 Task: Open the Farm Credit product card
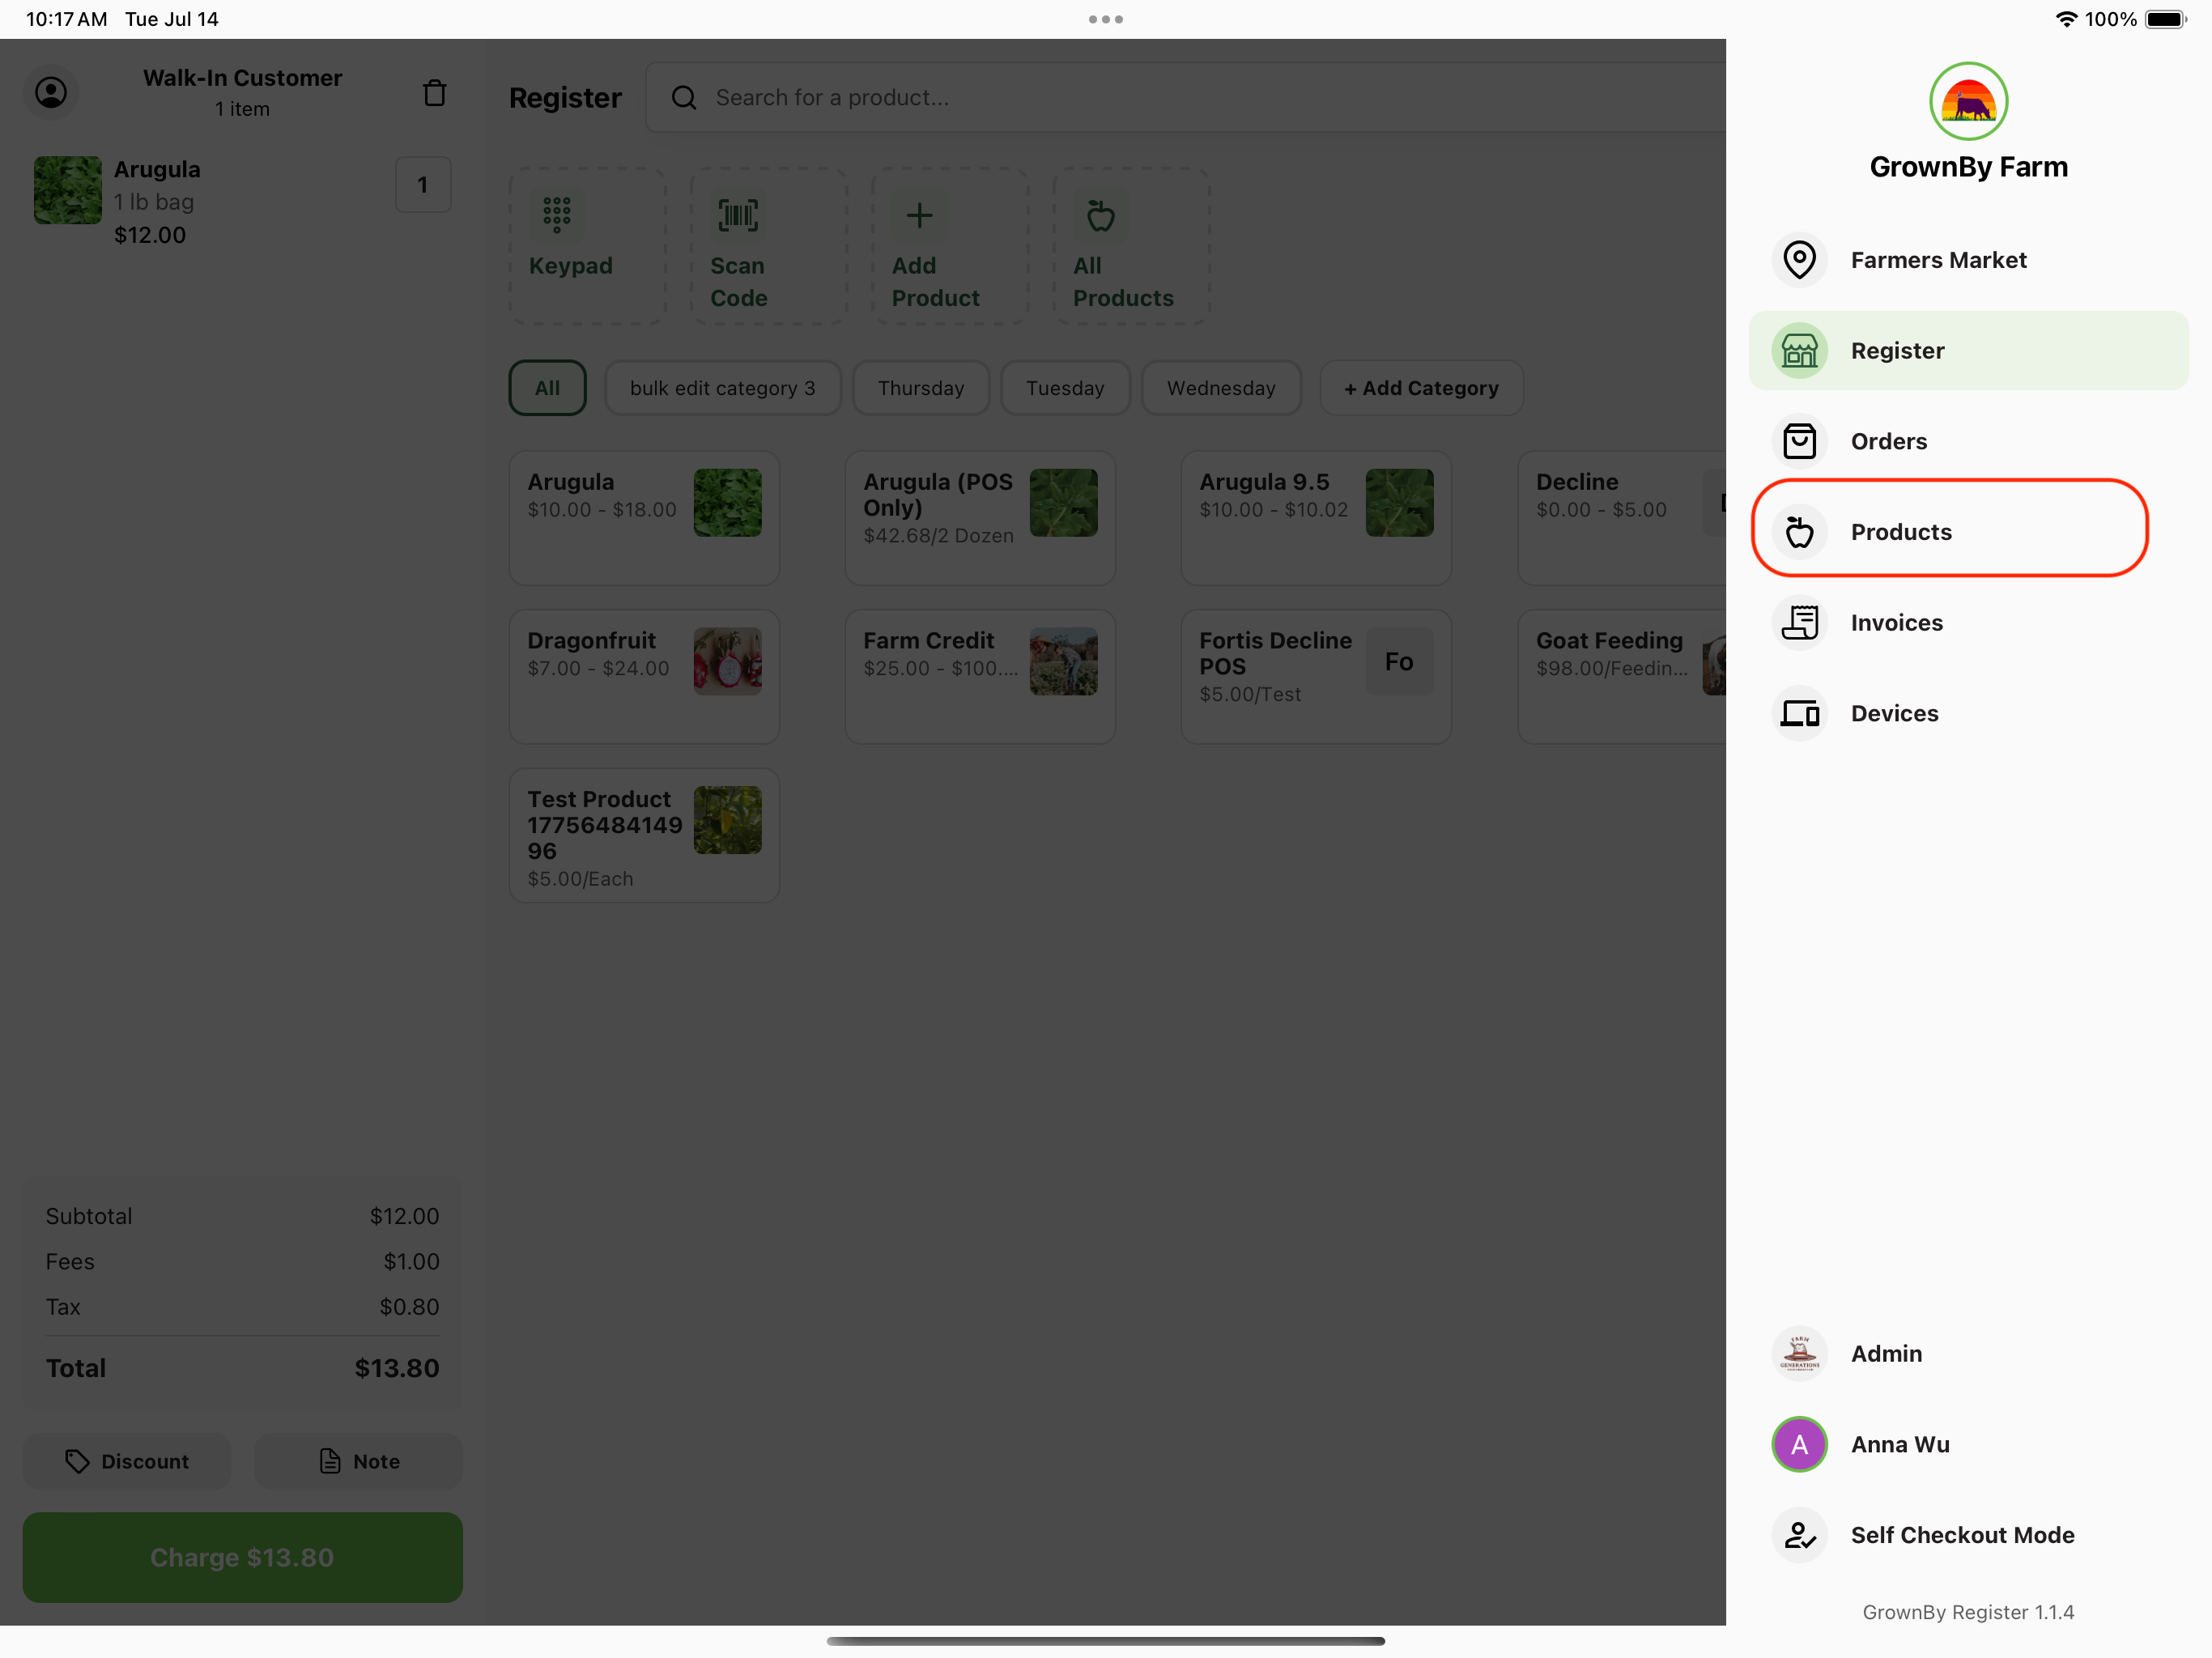[980, 677]
